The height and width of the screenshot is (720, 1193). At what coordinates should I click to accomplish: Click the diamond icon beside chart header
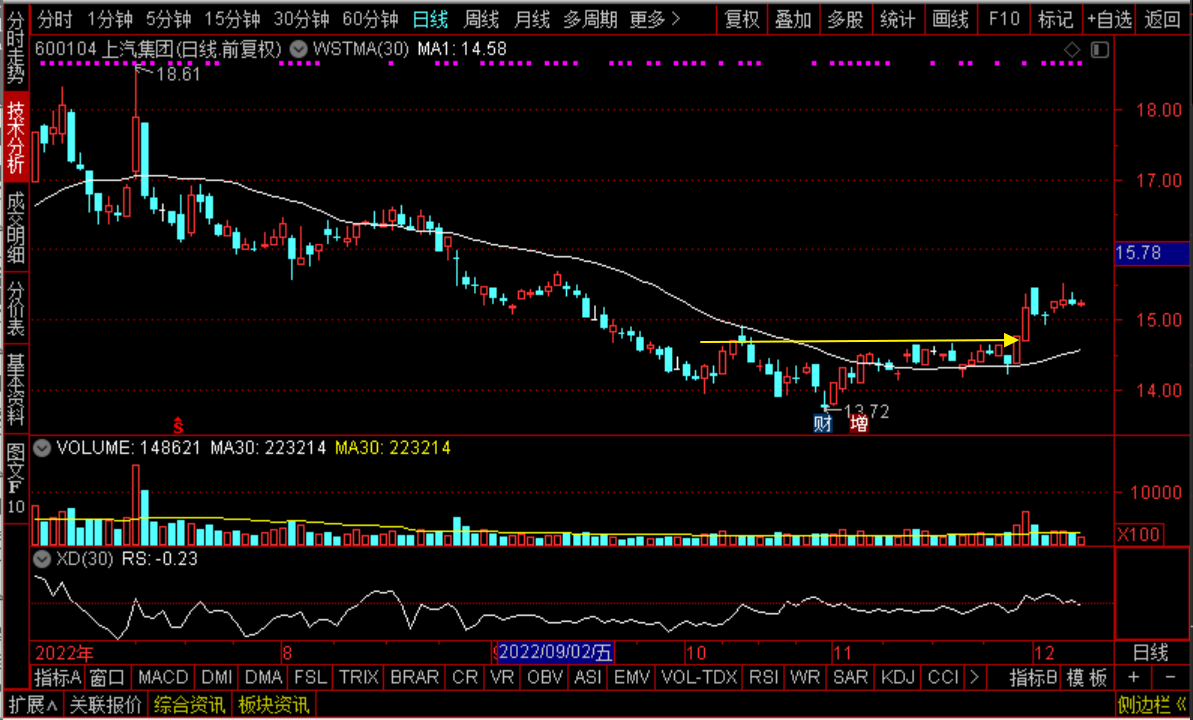pos(1072,50)
